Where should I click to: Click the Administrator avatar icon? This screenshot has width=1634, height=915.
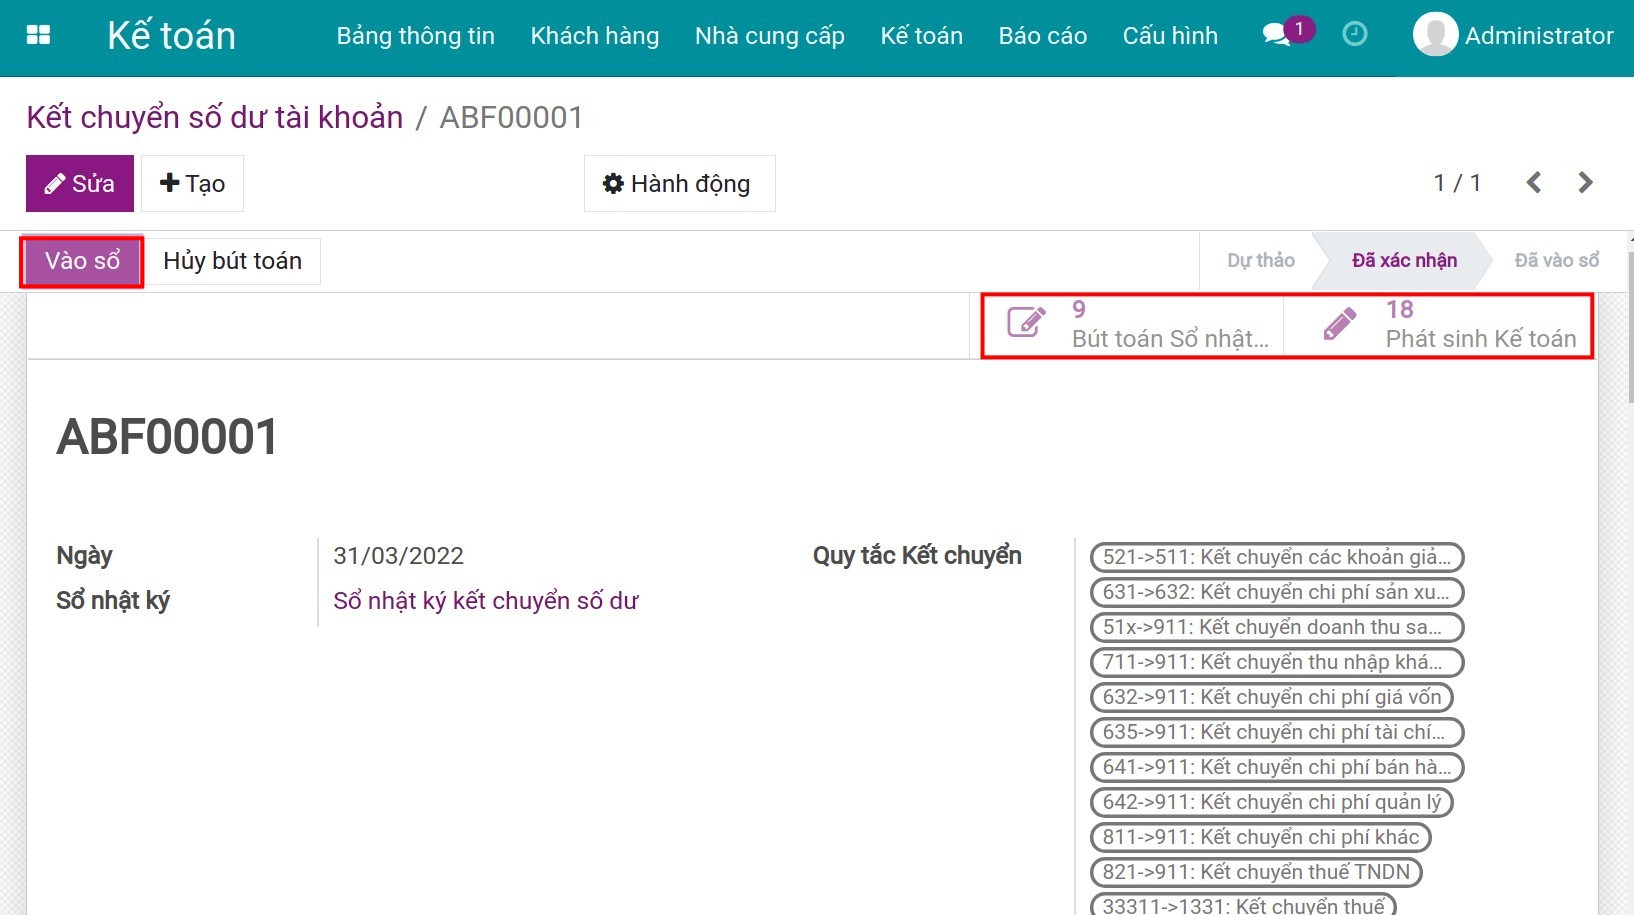(1434, 35)
